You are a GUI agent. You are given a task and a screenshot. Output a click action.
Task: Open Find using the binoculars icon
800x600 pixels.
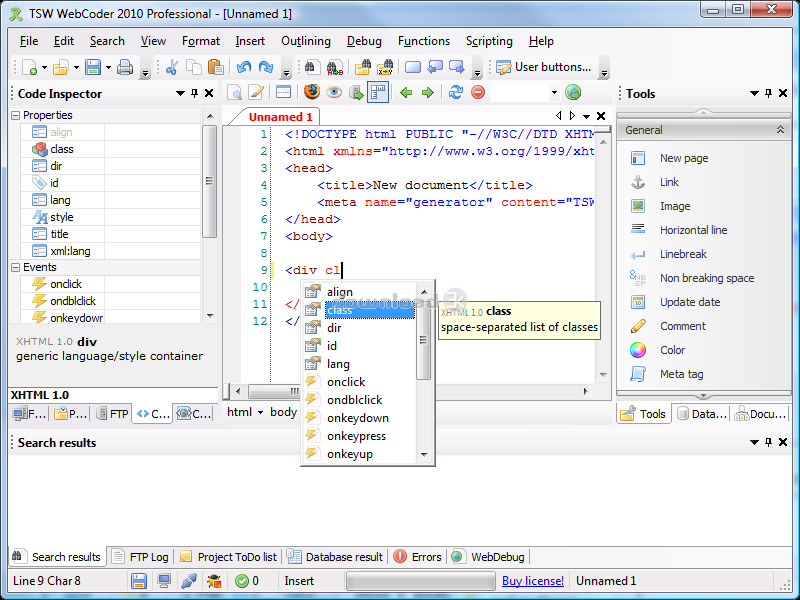click(x=312, y=67)
